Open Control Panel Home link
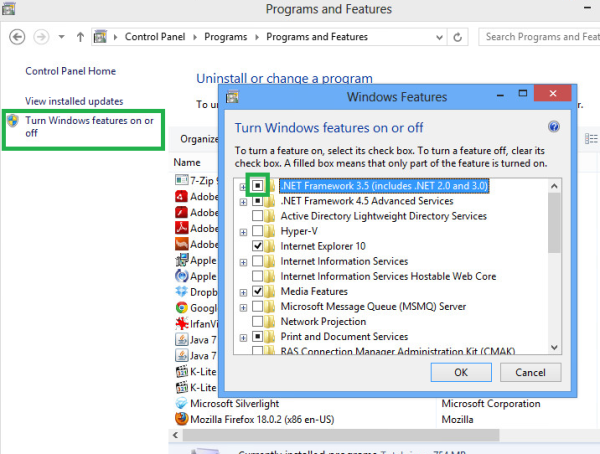Viewport: 600px width, 454px height. [70, 71]
